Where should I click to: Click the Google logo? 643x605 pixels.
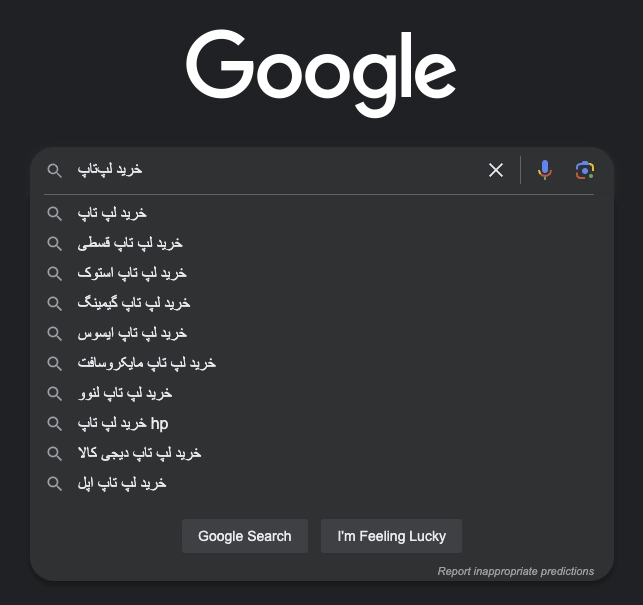(321, 74)
